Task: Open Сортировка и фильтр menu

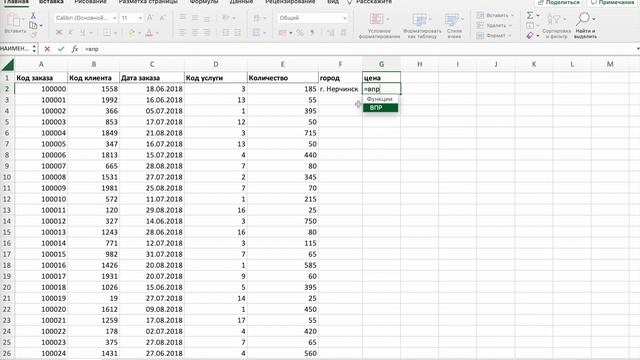Action: click(556, 26)
